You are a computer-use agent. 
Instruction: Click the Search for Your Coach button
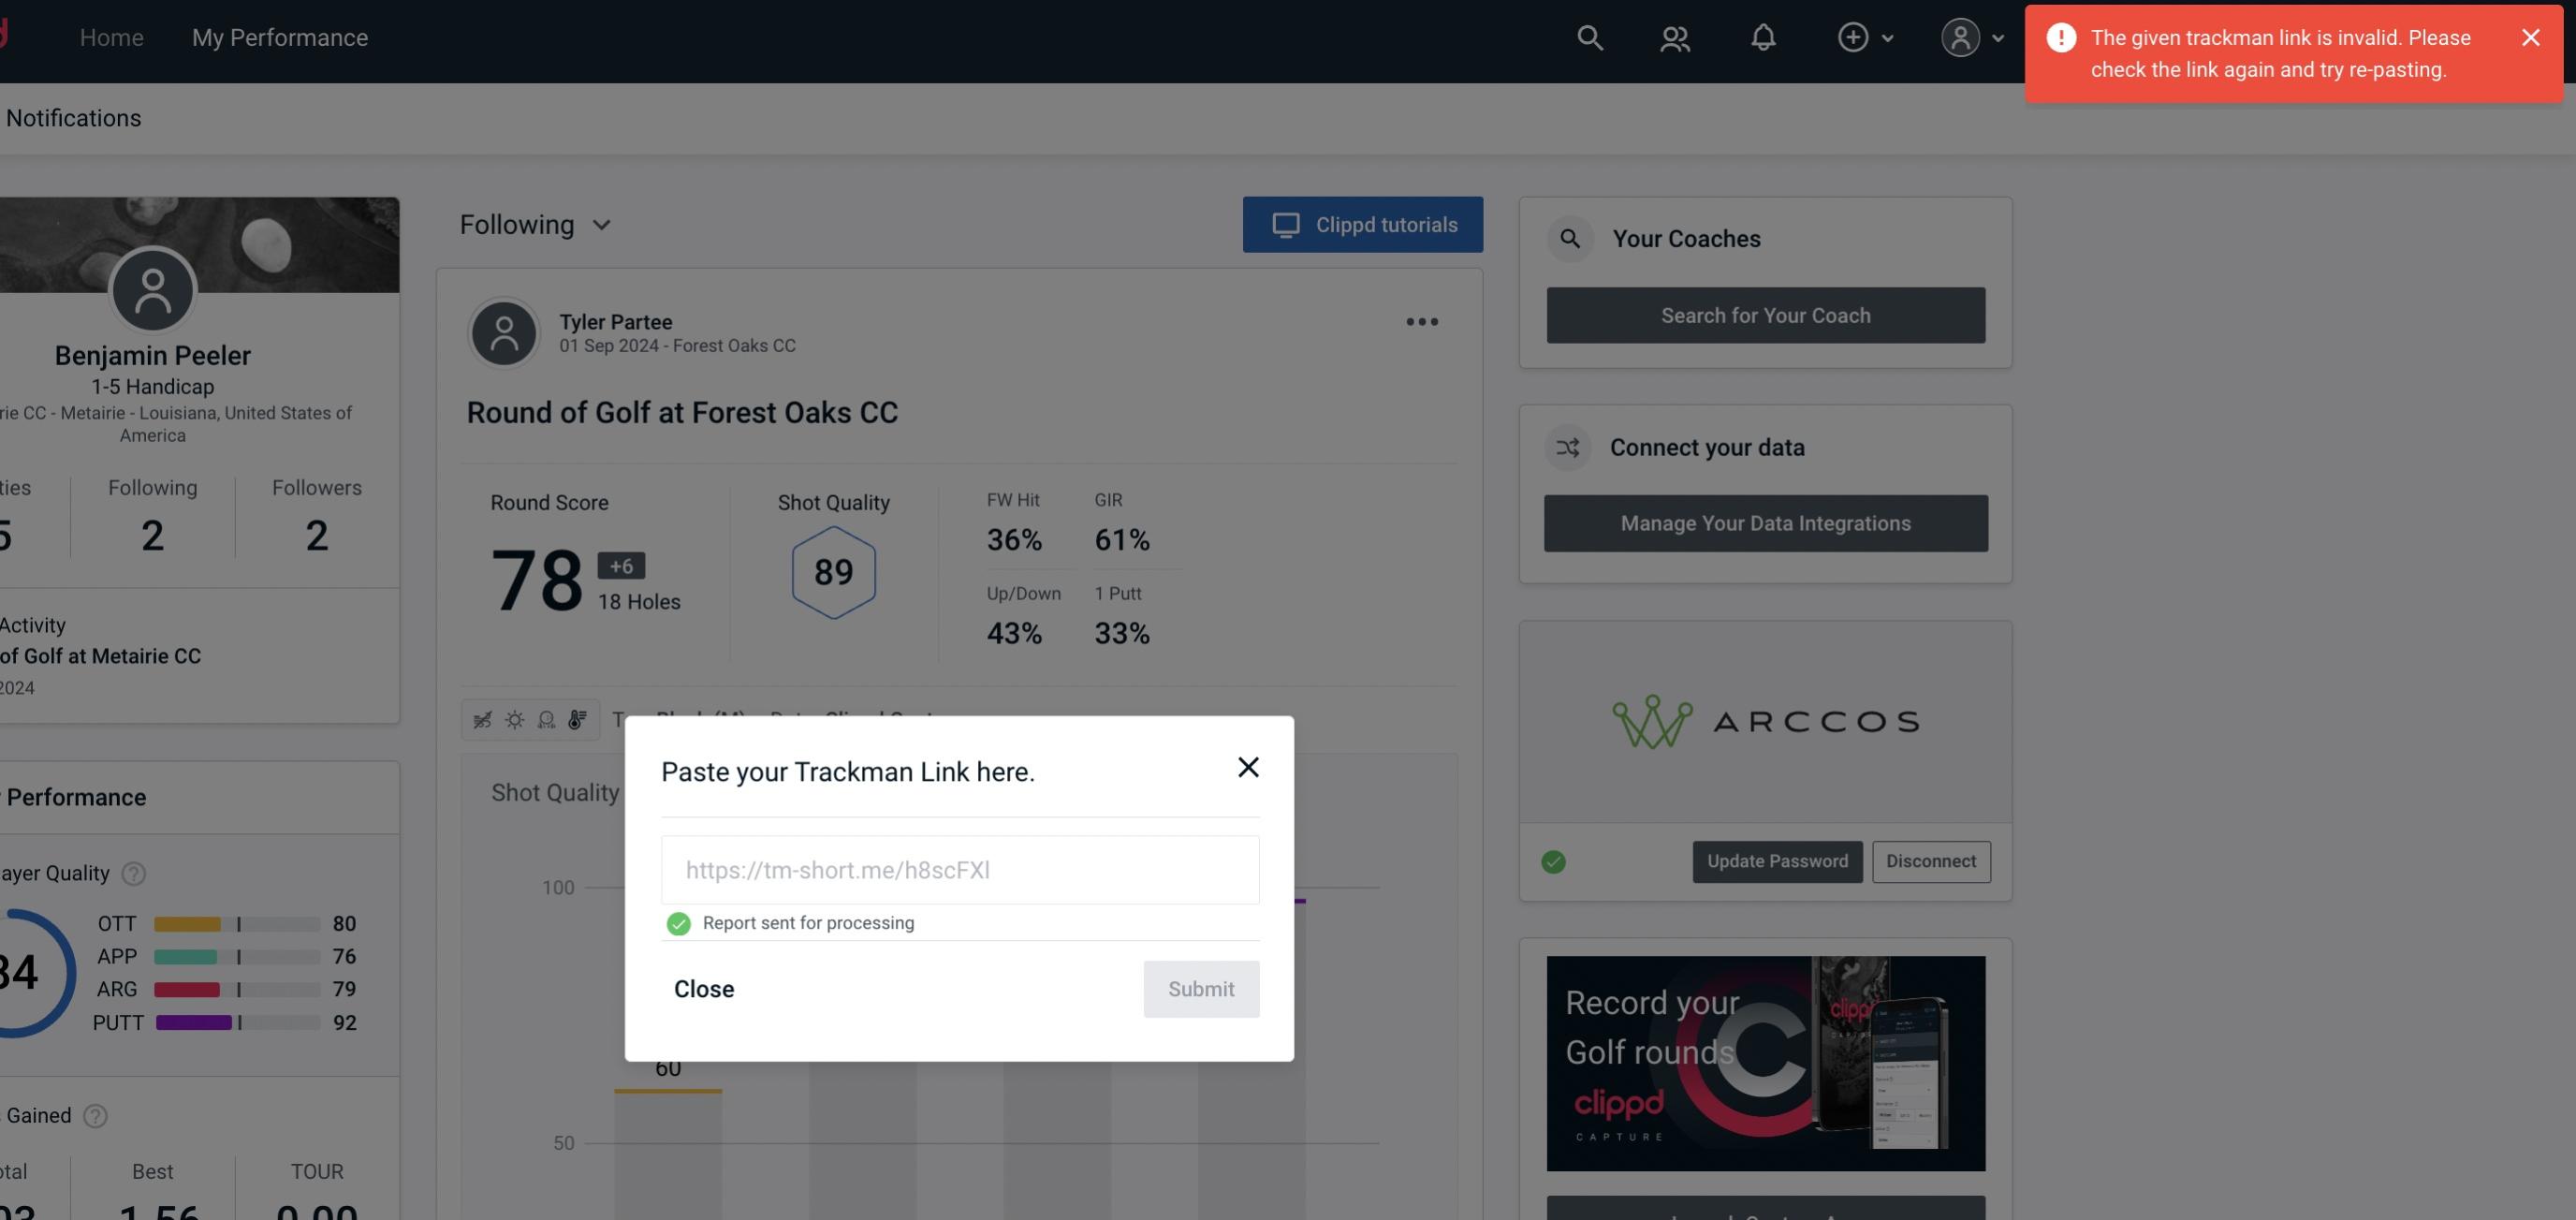(1766, 314)
